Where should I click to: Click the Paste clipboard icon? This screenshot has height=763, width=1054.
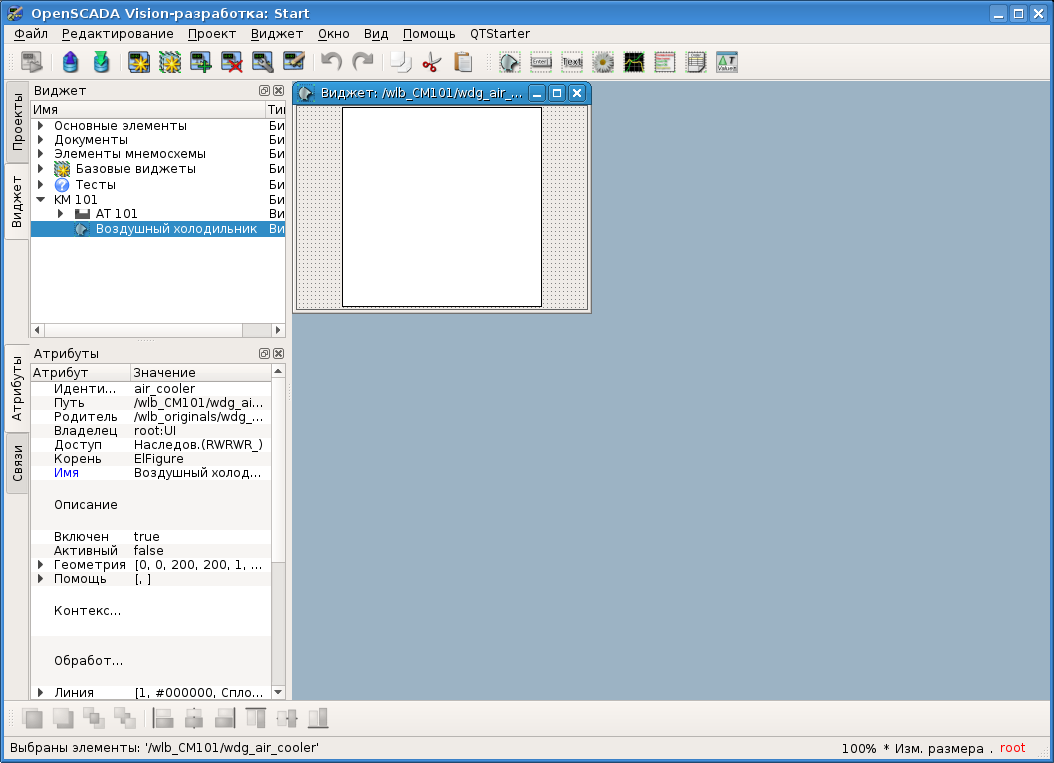pos(463,62)
